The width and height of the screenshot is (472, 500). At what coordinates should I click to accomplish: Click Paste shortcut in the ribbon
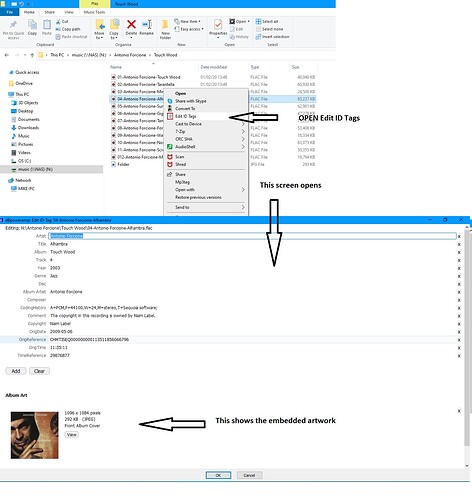pyautogui.click(x=71, y=37)
